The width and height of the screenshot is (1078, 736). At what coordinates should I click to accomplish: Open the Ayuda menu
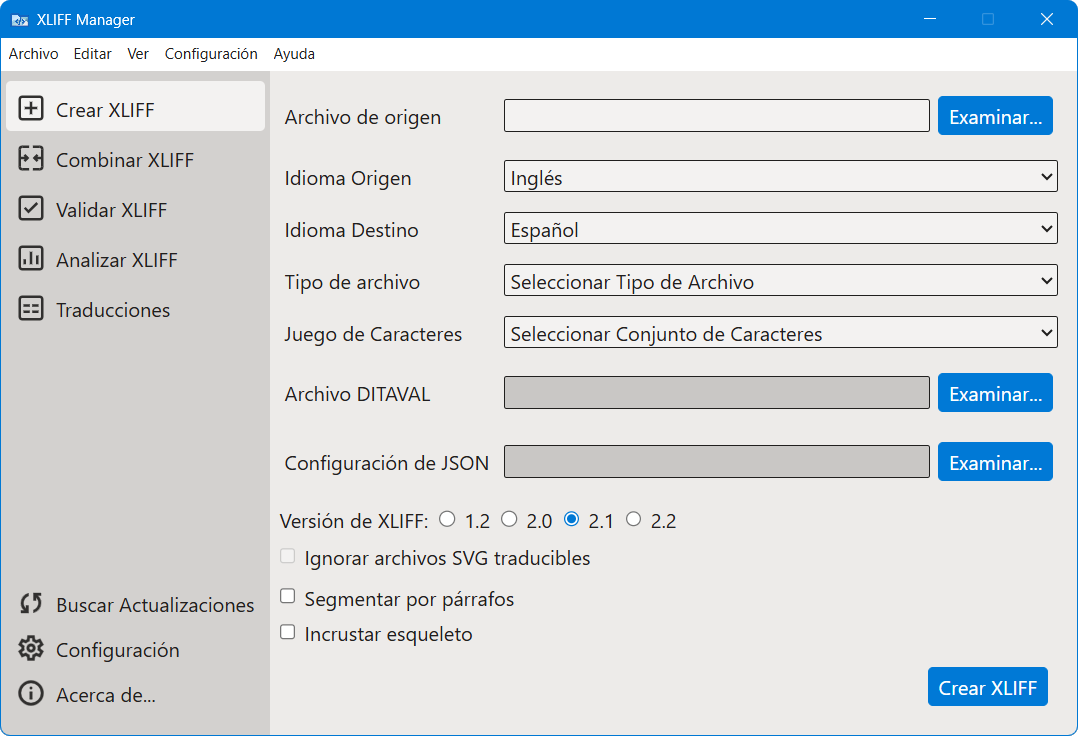[294, 54]
